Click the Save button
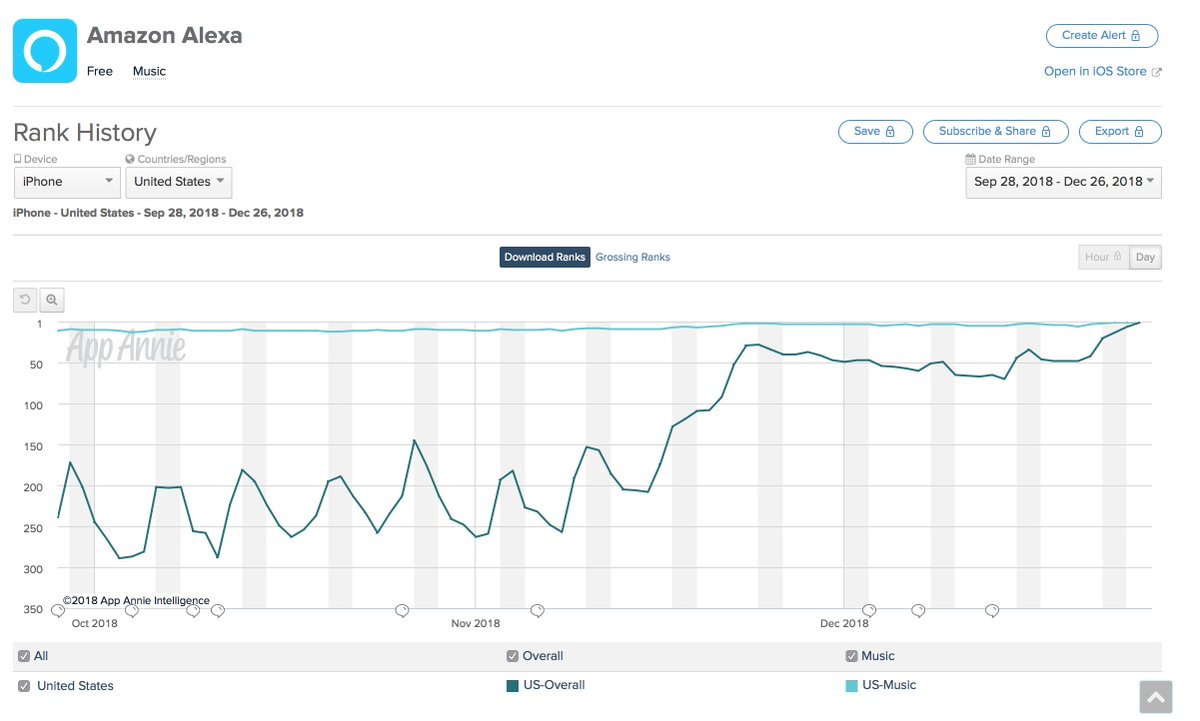 tap(875, 131)
